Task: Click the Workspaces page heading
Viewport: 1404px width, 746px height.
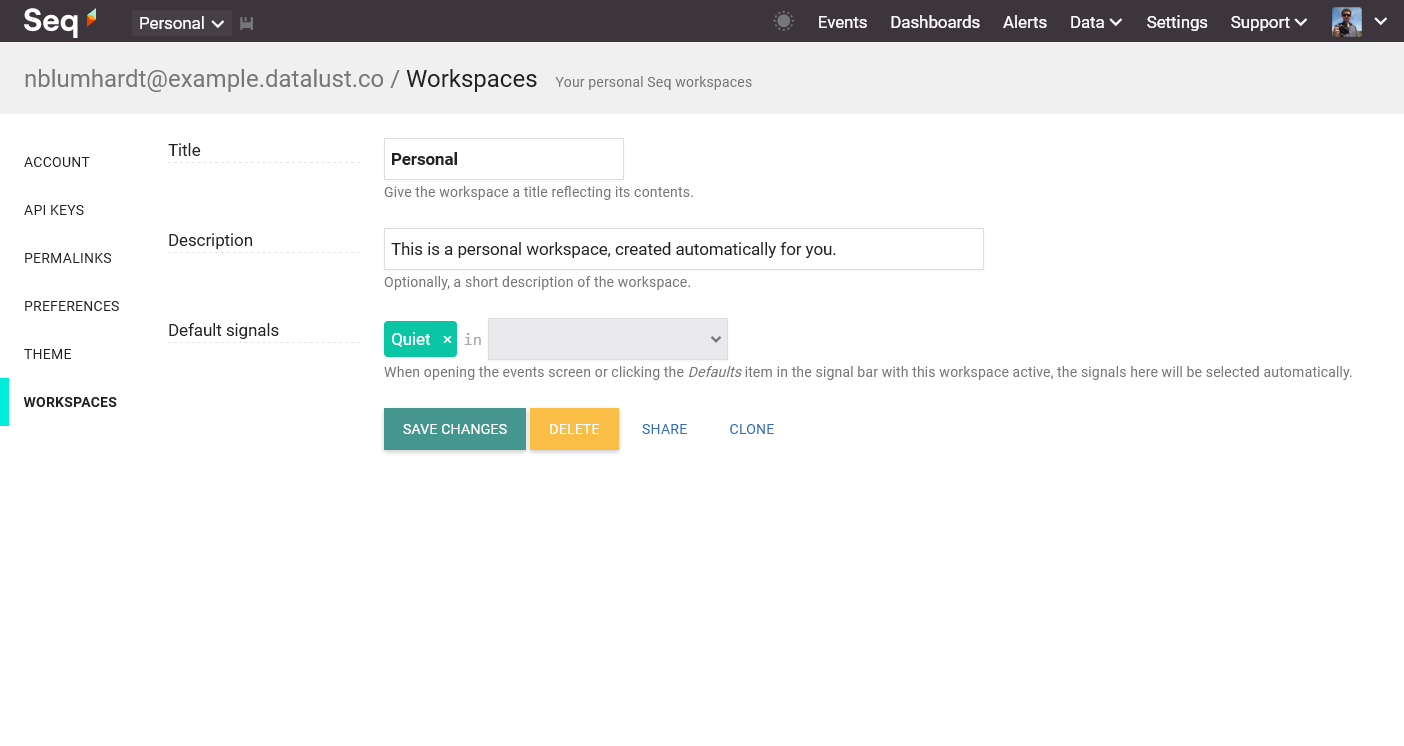Action: tap(472, 79)
